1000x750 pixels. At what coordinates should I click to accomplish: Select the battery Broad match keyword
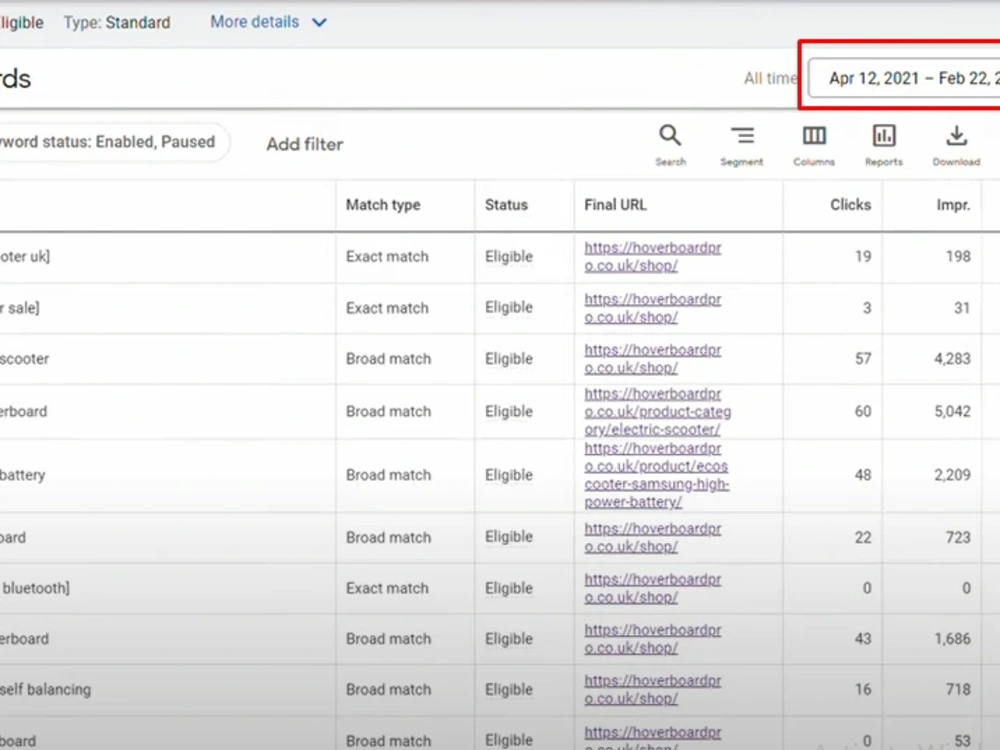tap(23, 475)
